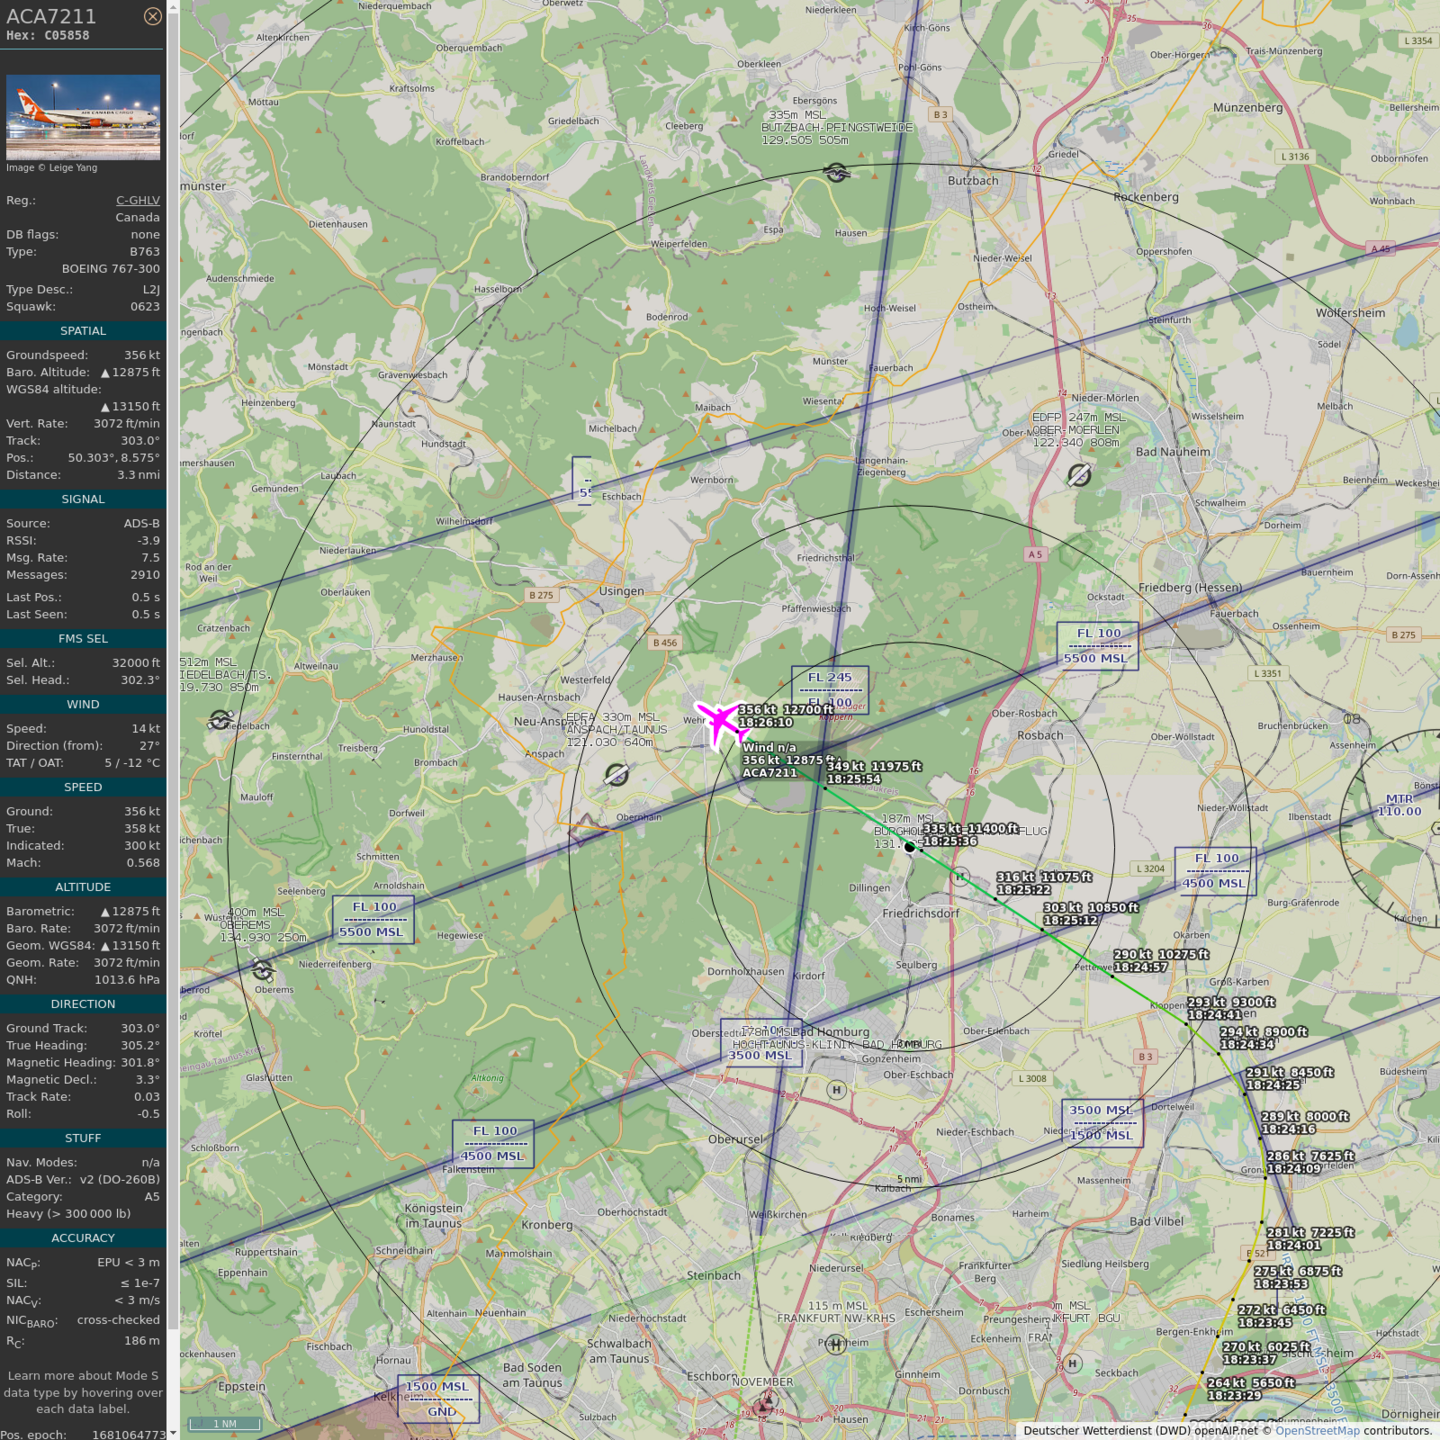Viewport: 1440px width, 1440px height.
Task: Open the OpenStreetMap contributors link
Action: [x=1317, y=1431]
